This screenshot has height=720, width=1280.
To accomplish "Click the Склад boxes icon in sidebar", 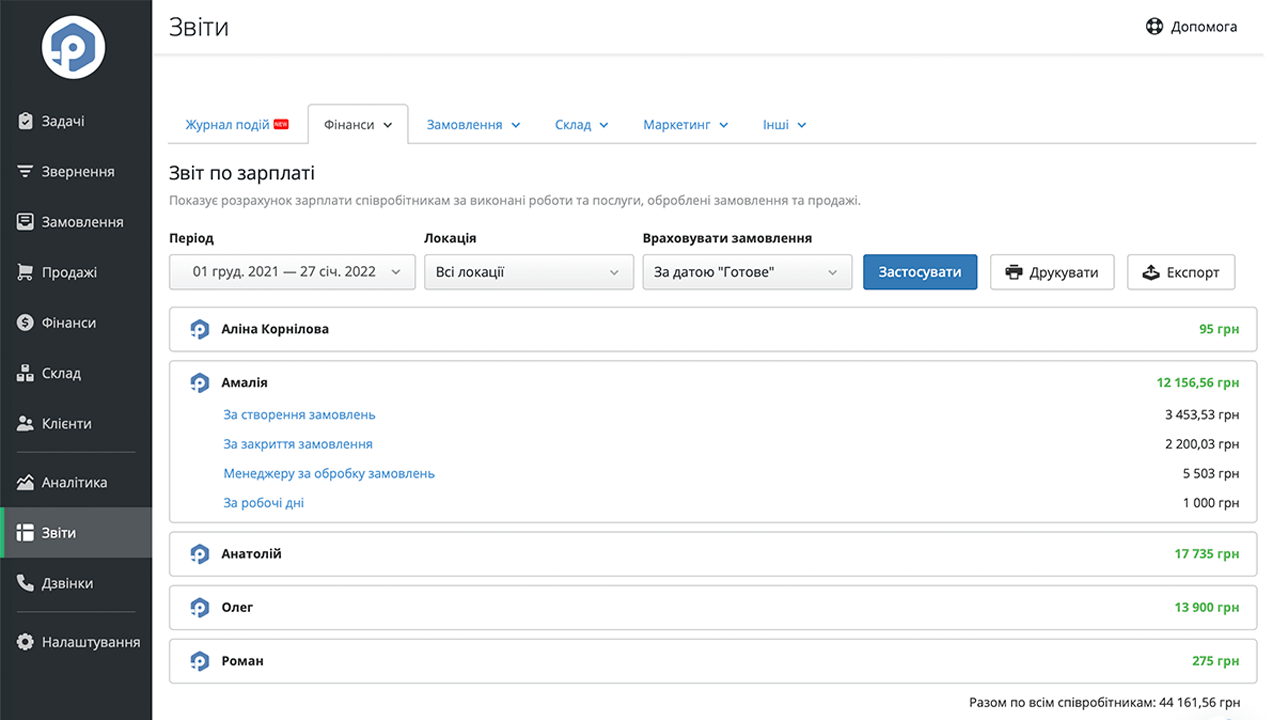I will 26,373.
